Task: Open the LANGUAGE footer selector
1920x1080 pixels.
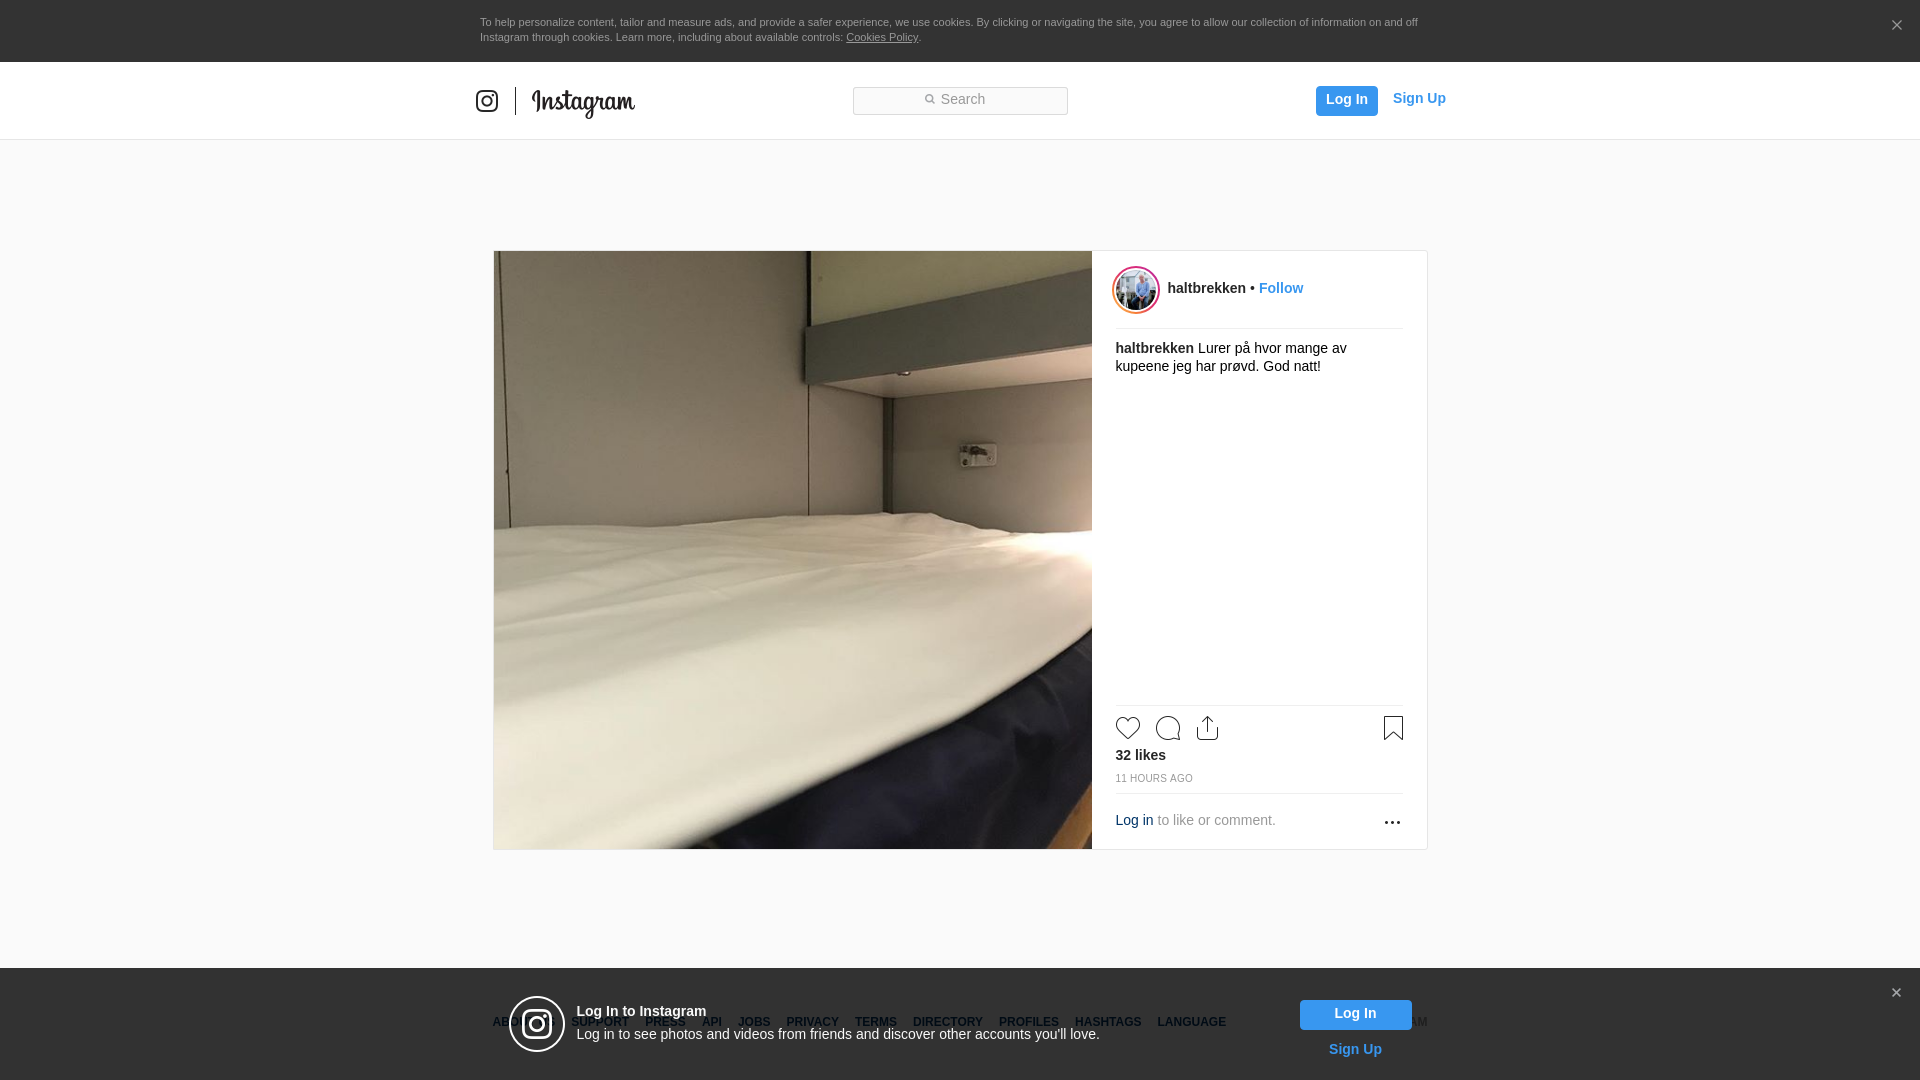Action: point(1192,1022)
